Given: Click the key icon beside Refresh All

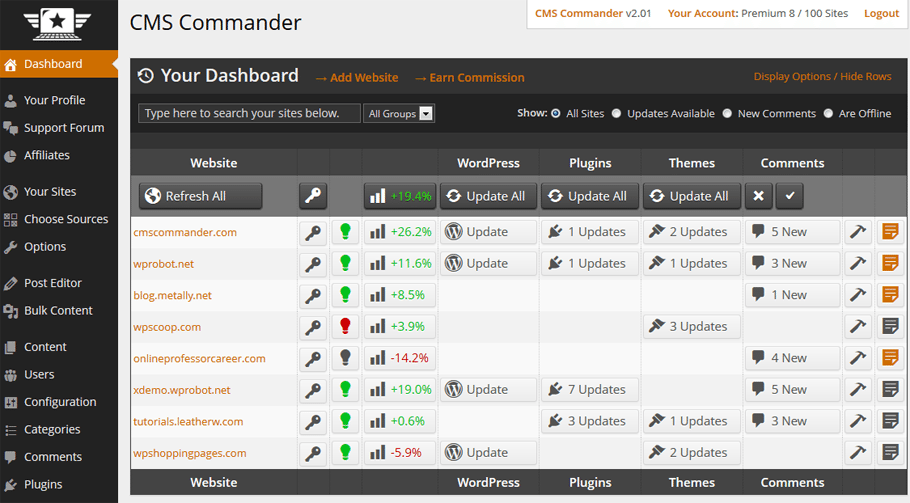Looking at the screenshot, I should pyautogui.click(x=313, y=196).
